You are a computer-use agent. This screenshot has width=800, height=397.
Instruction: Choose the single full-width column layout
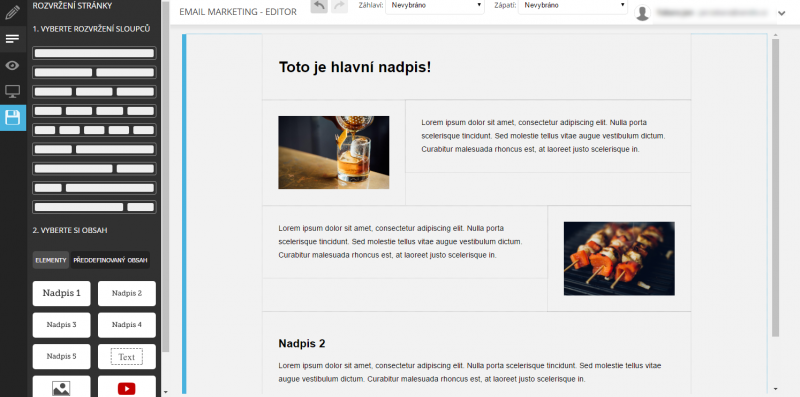pyautogui.click(x=94, y=53)
